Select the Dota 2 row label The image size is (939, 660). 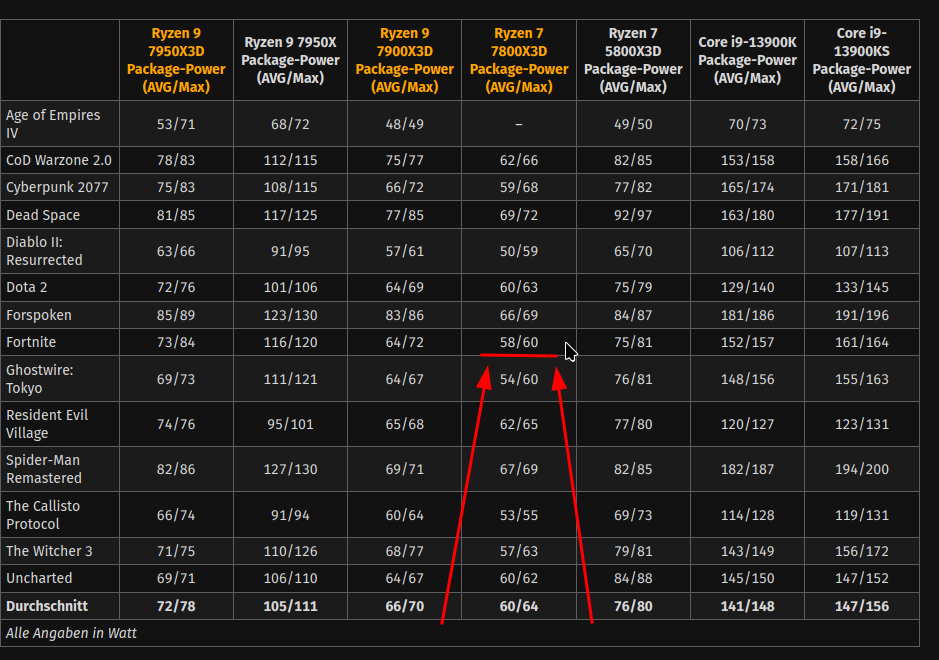26,287
